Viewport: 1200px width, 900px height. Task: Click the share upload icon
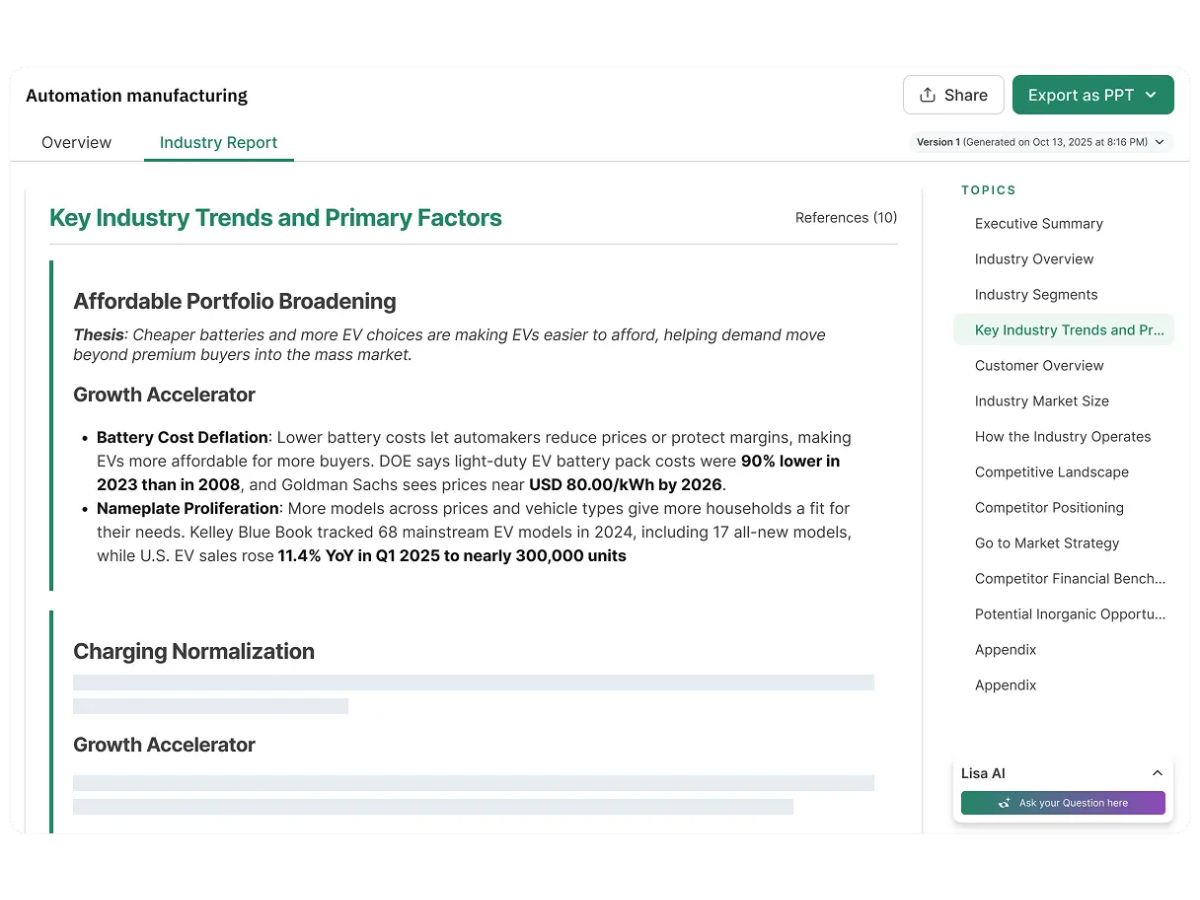(x=927, y=95)
